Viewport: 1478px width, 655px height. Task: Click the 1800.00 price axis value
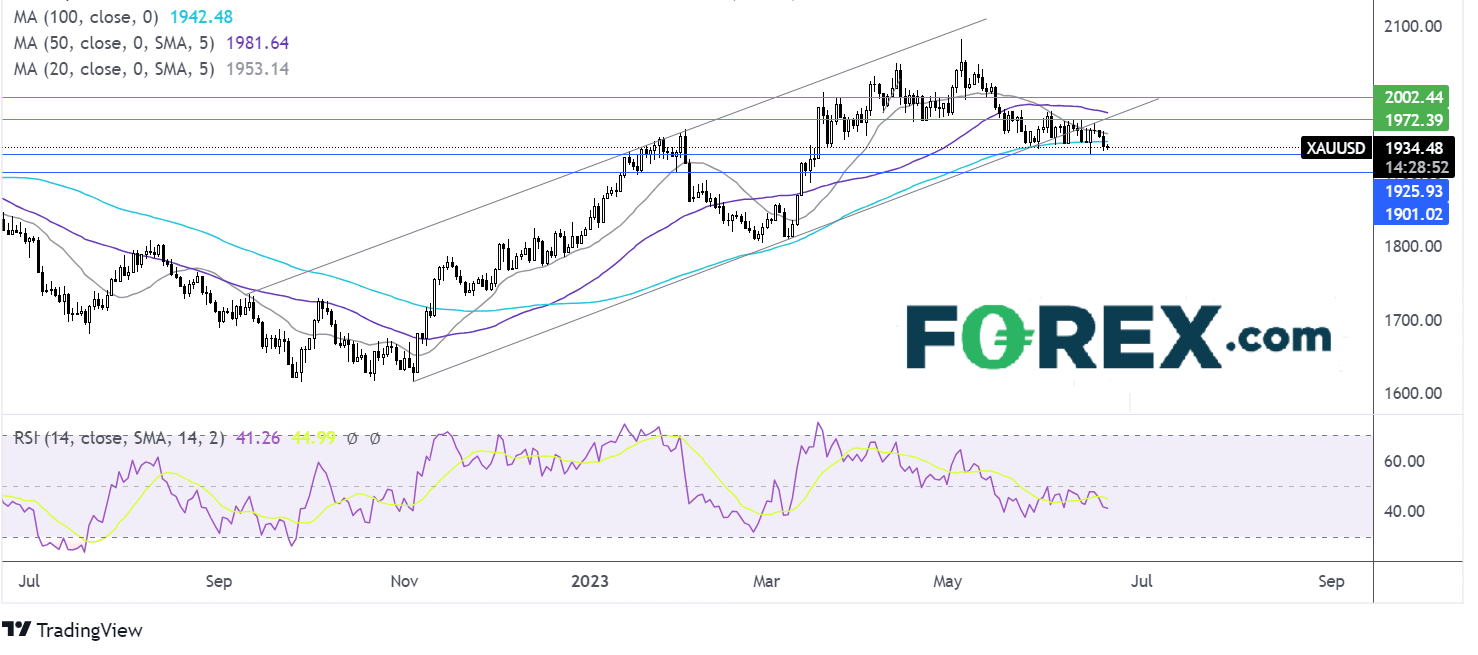(x=1413, y=247)
